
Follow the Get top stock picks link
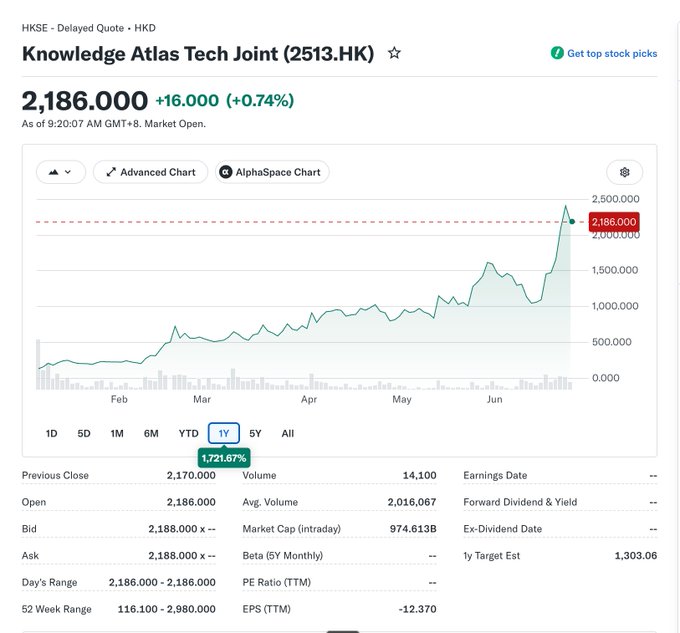[612, 53]
